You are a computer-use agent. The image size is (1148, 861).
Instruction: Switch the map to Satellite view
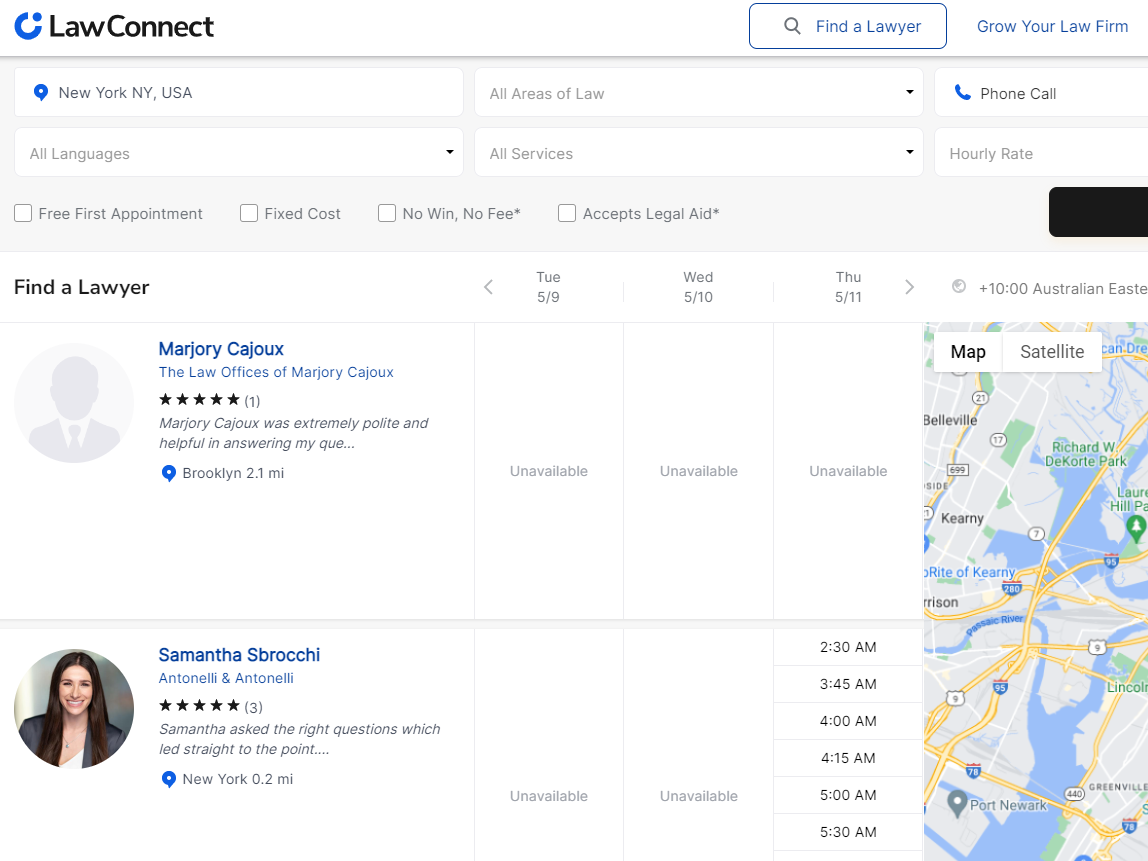pos(1052,351)
